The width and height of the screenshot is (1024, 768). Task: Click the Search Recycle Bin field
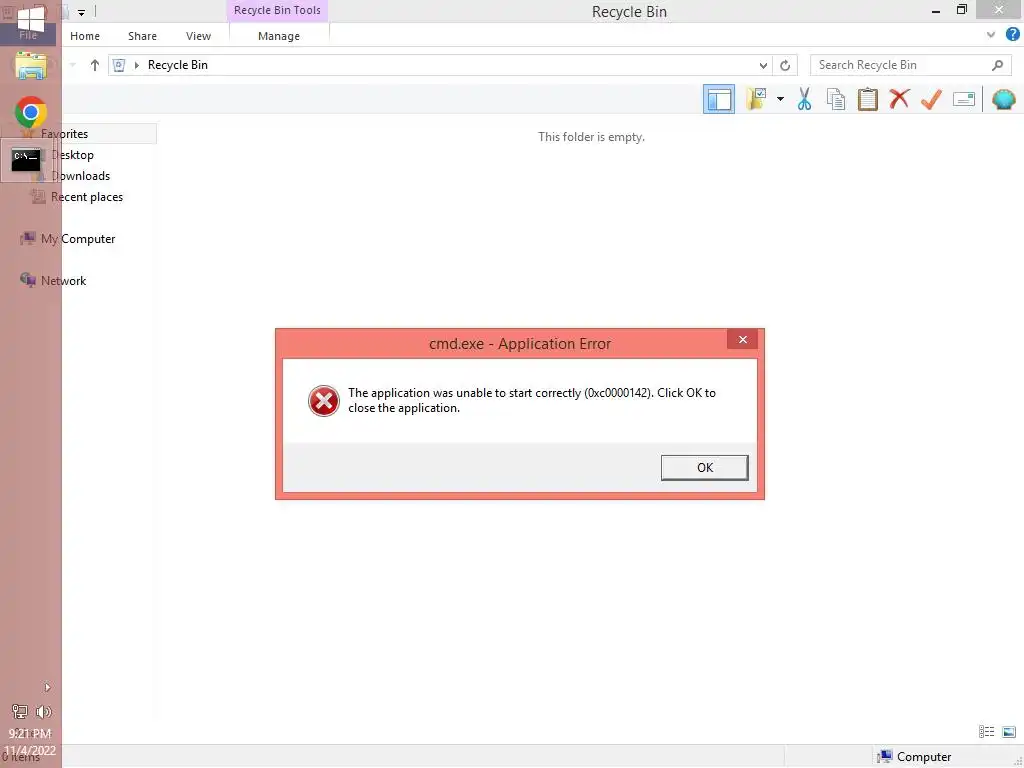[912, 65]
